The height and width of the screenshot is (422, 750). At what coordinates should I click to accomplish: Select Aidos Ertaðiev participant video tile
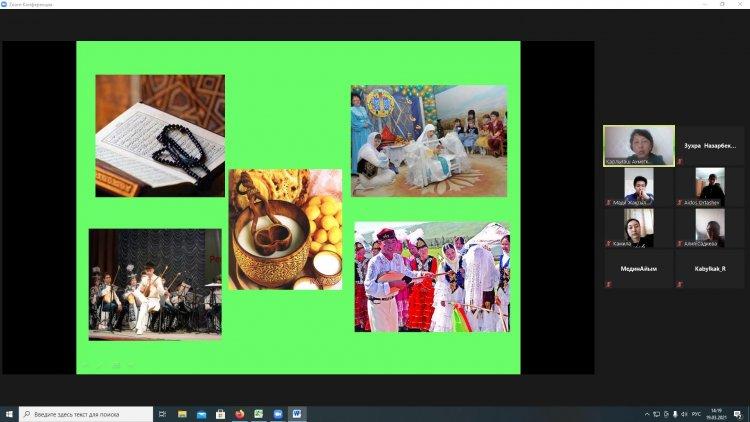coord(709,187)
